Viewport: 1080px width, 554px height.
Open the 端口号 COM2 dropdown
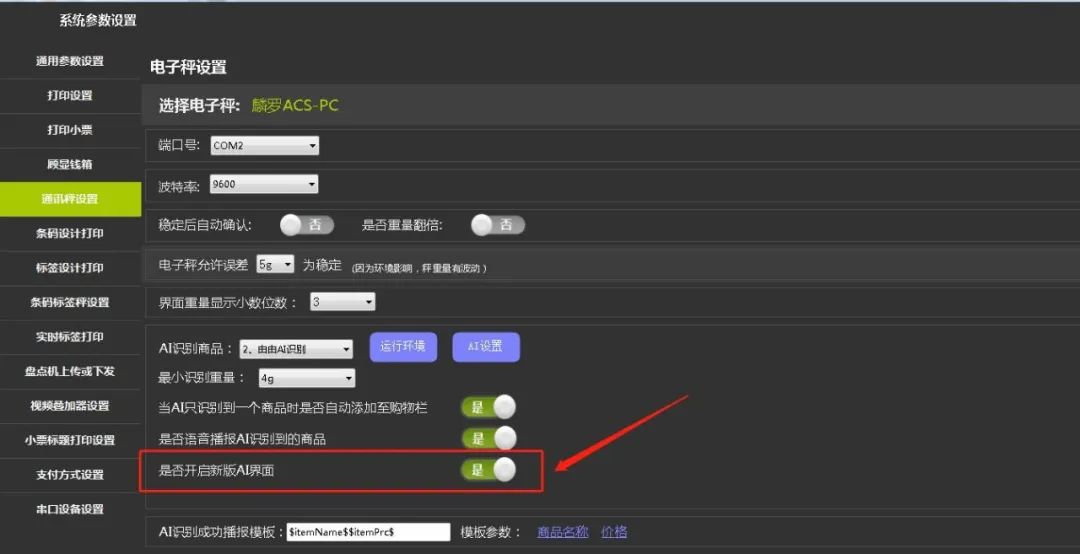[264, 146]
